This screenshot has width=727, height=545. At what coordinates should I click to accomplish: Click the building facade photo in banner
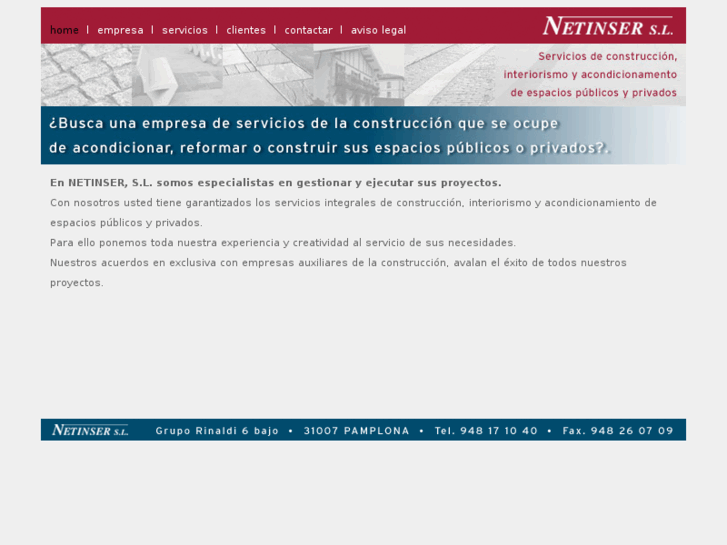(359, 75)
